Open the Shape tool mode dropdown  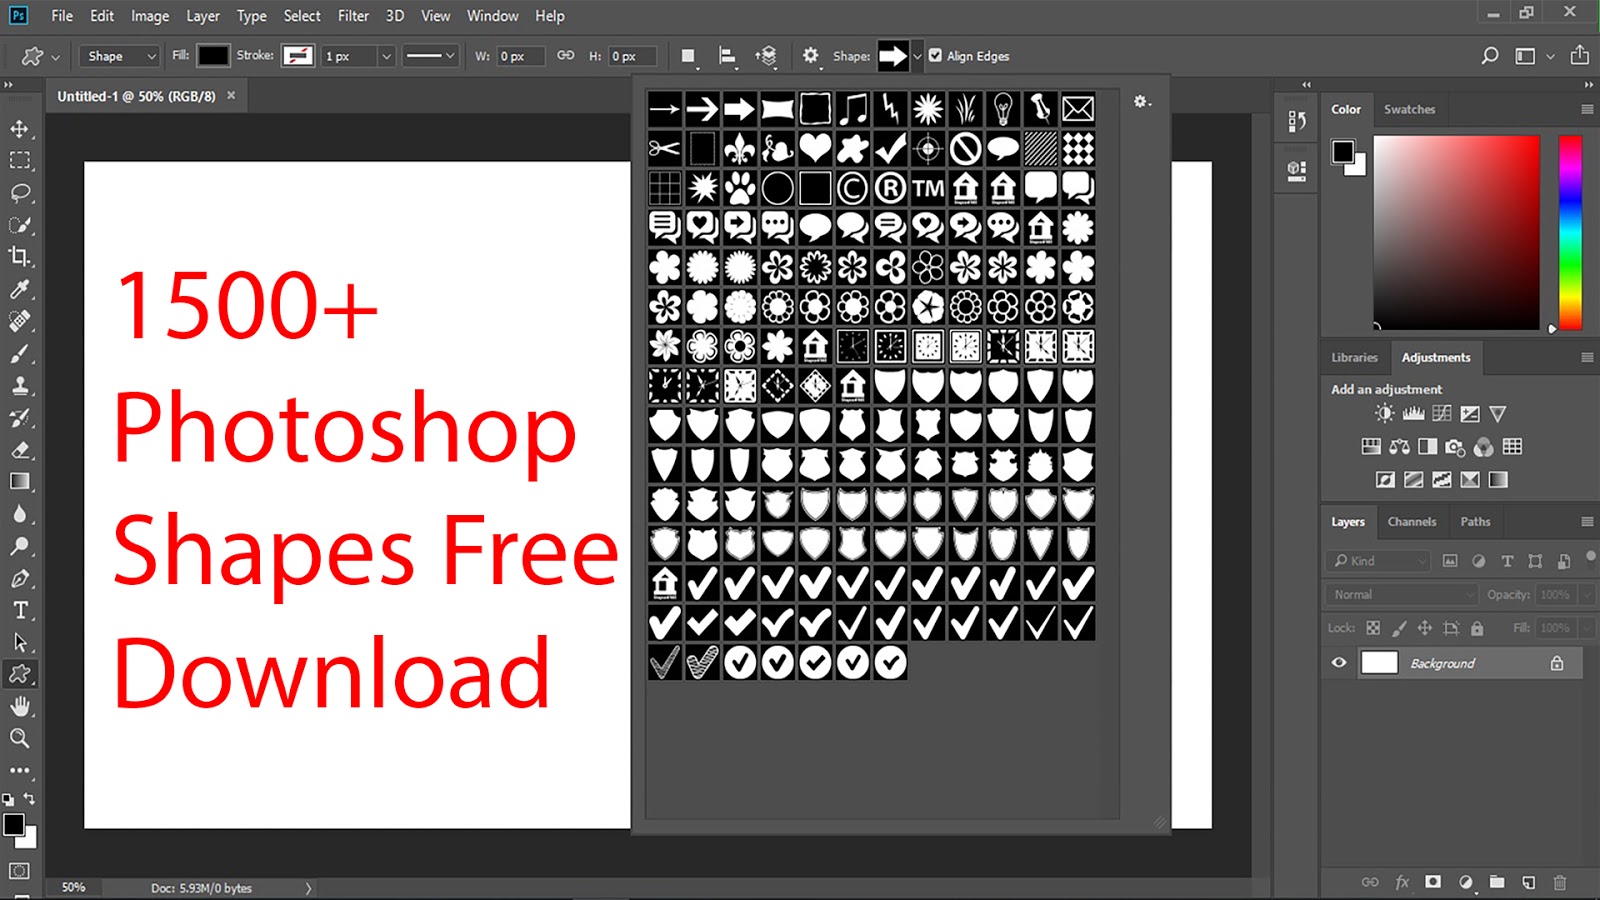[x=119, y=56]
